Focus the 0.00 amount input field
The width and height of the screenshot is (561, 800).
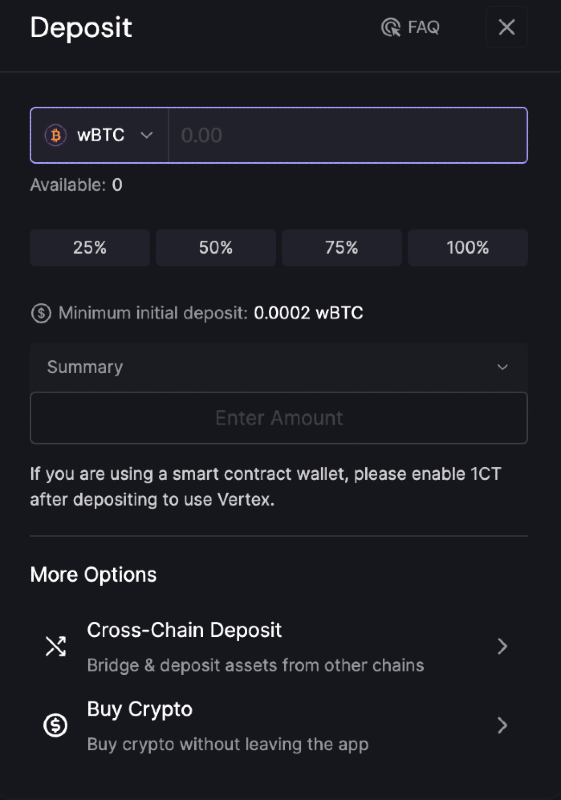[x=348, y=135]
